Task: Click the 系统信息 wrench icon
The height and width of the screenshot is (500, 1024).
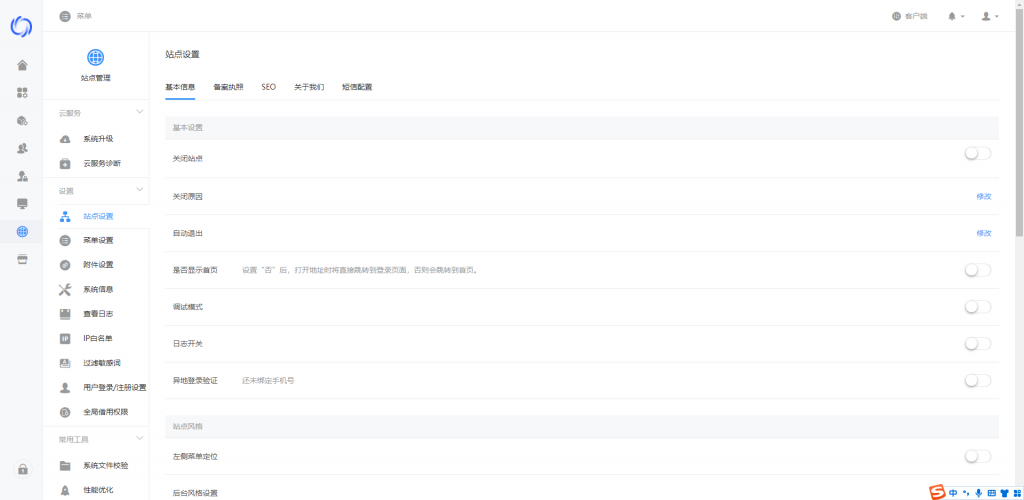Action: [65, 289]
